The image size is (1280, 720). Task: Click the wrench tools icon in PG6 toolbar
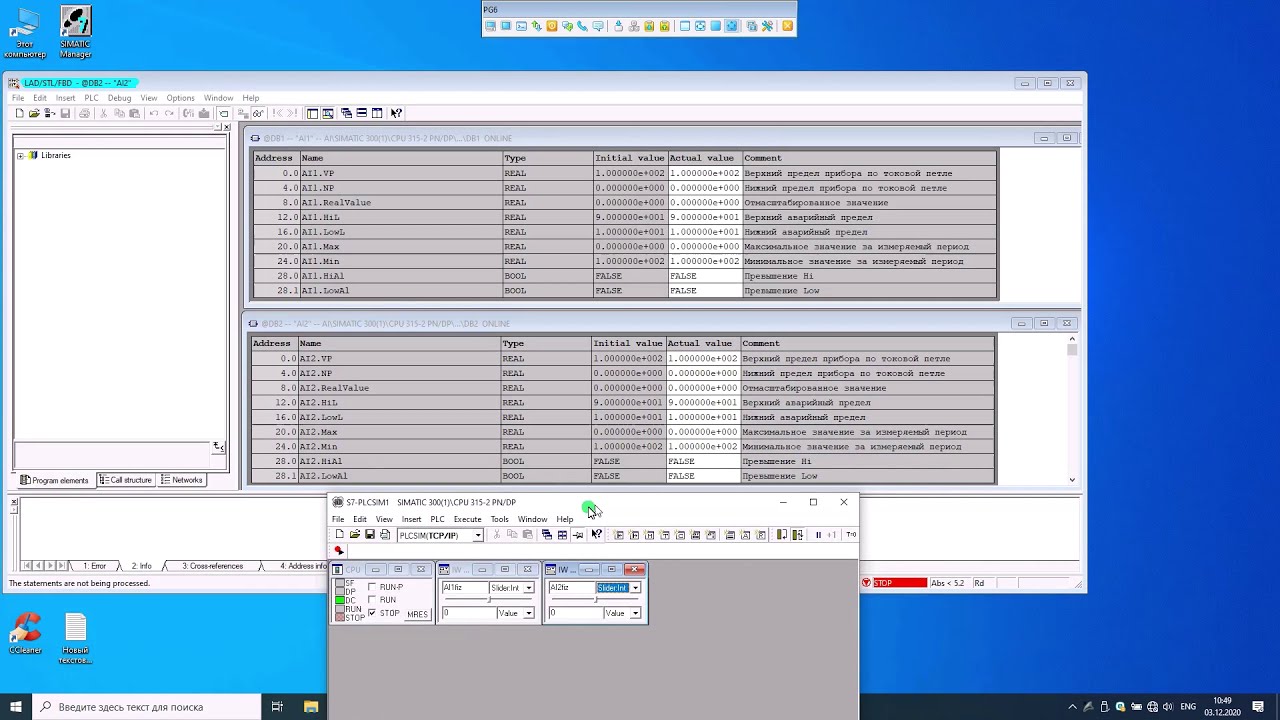click(x=767, y=26)
